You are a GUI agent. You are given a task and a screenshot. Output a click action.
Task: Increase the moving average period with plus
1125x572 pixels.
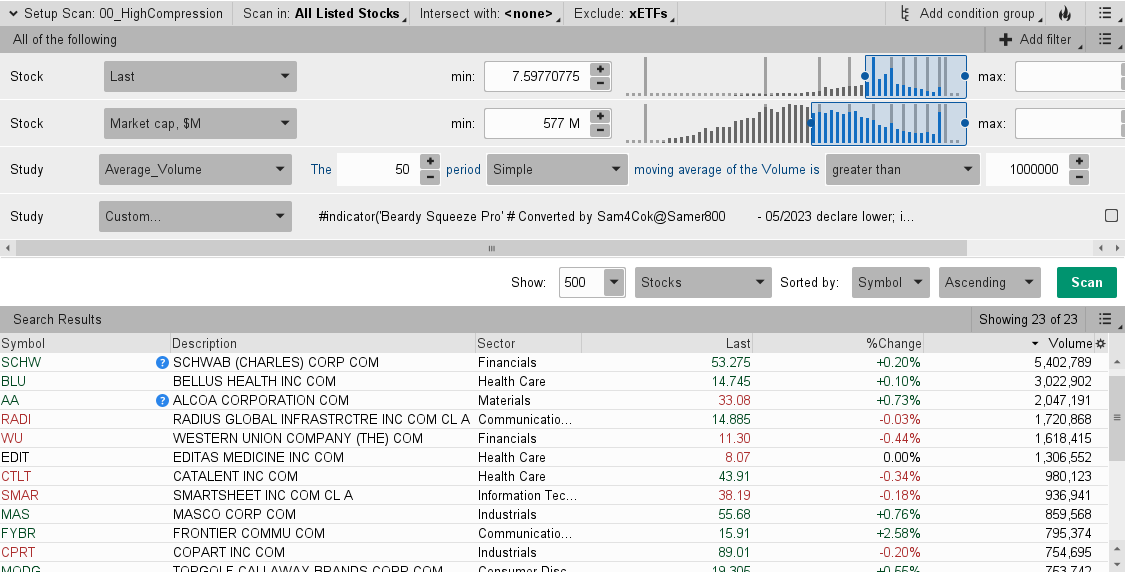point(430,162)
